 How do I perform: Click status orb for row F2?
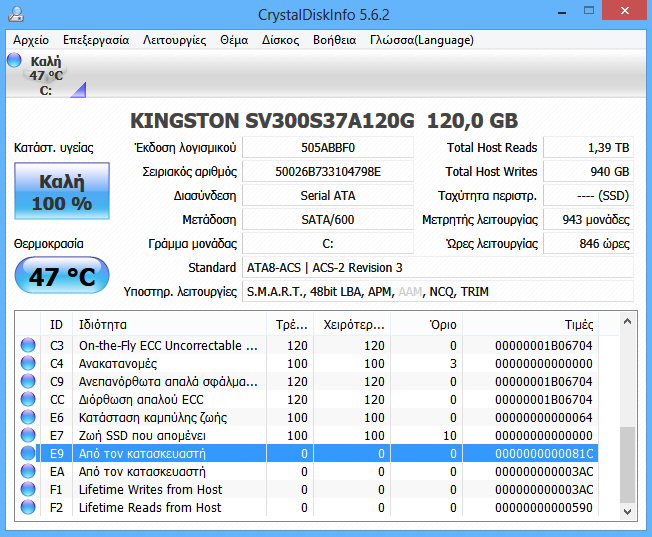[28, 508]
